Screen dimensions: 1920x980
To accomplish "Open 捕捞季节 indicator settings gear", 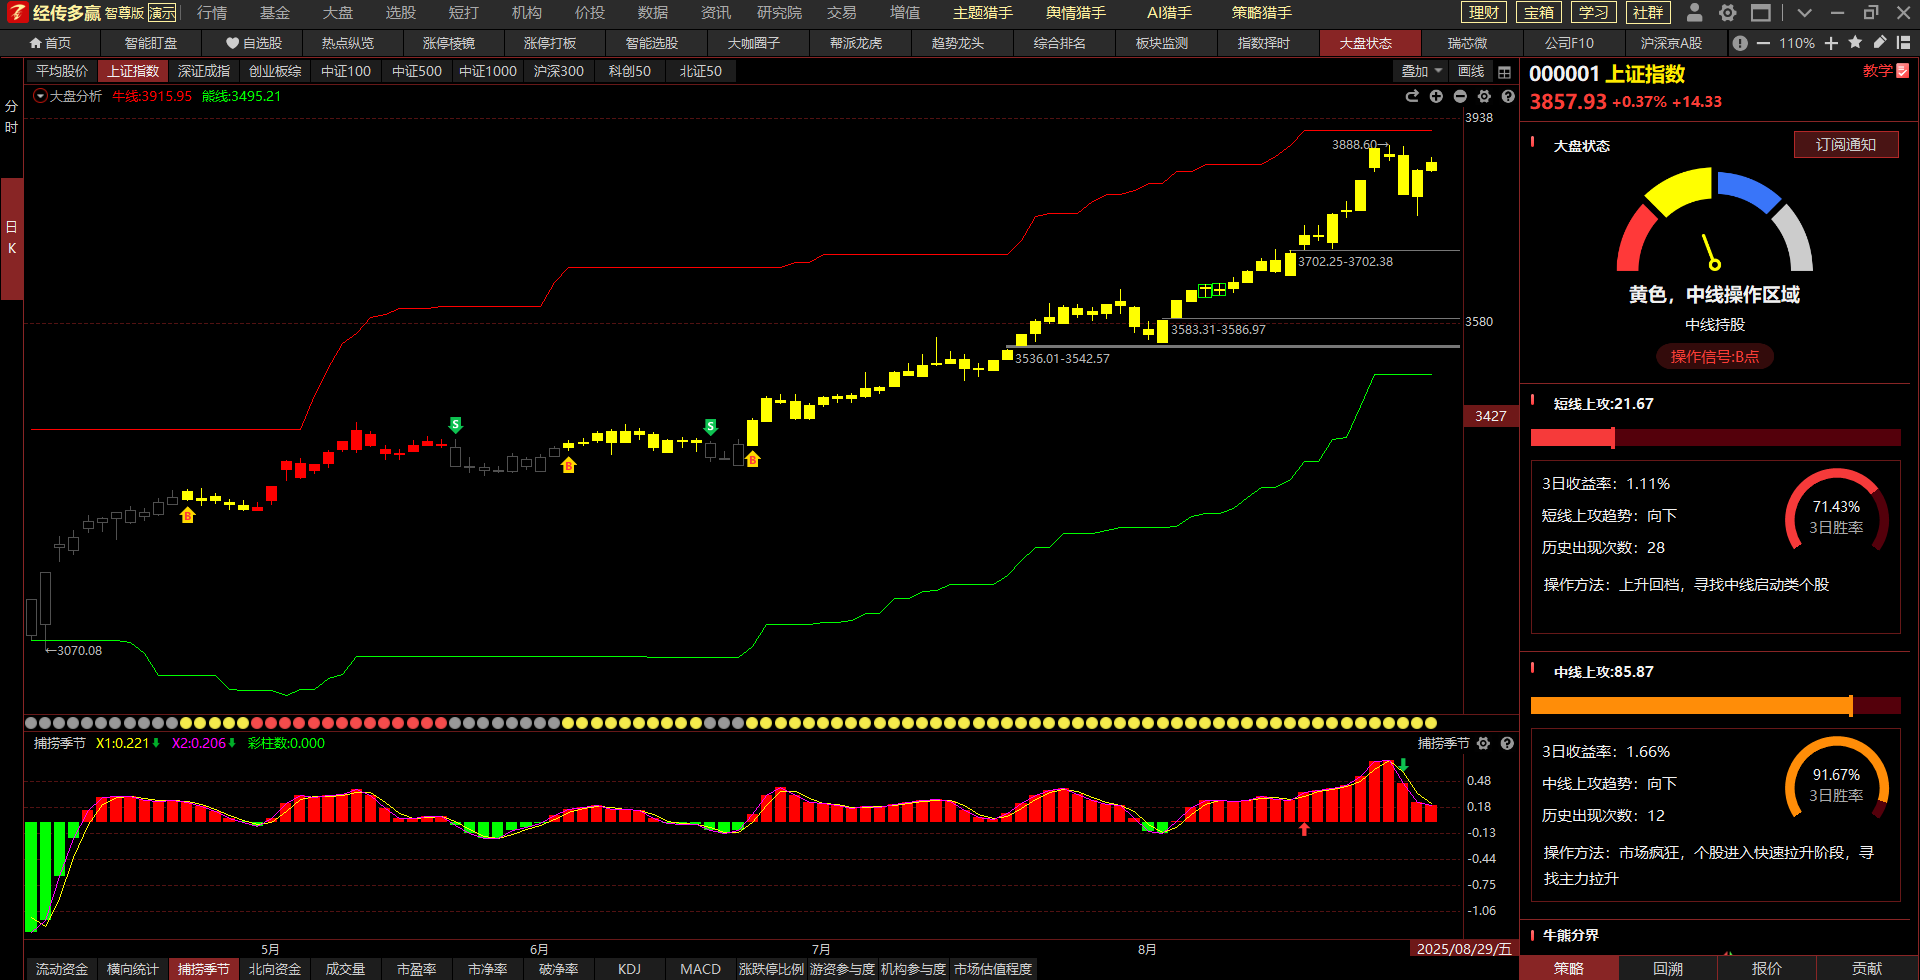I will click(1484, 743).
